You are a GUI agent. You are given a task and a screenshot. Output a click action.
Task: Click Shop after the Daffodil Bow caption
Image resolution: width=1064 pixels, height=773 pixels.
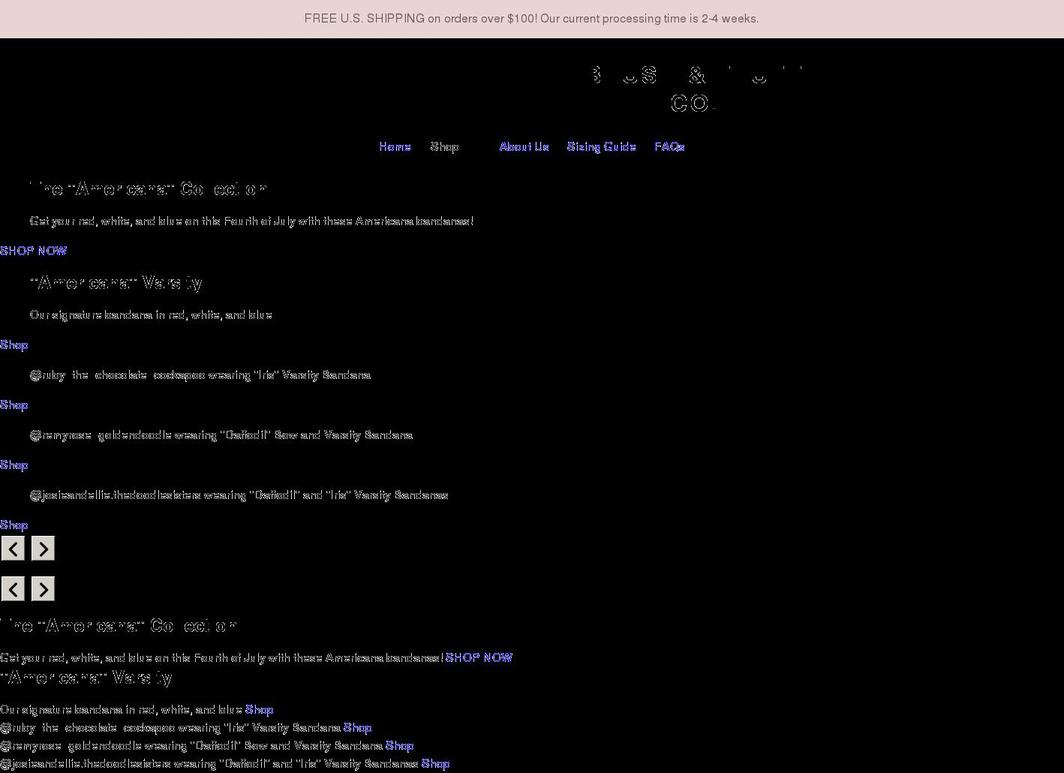click(x=14, y=464)
